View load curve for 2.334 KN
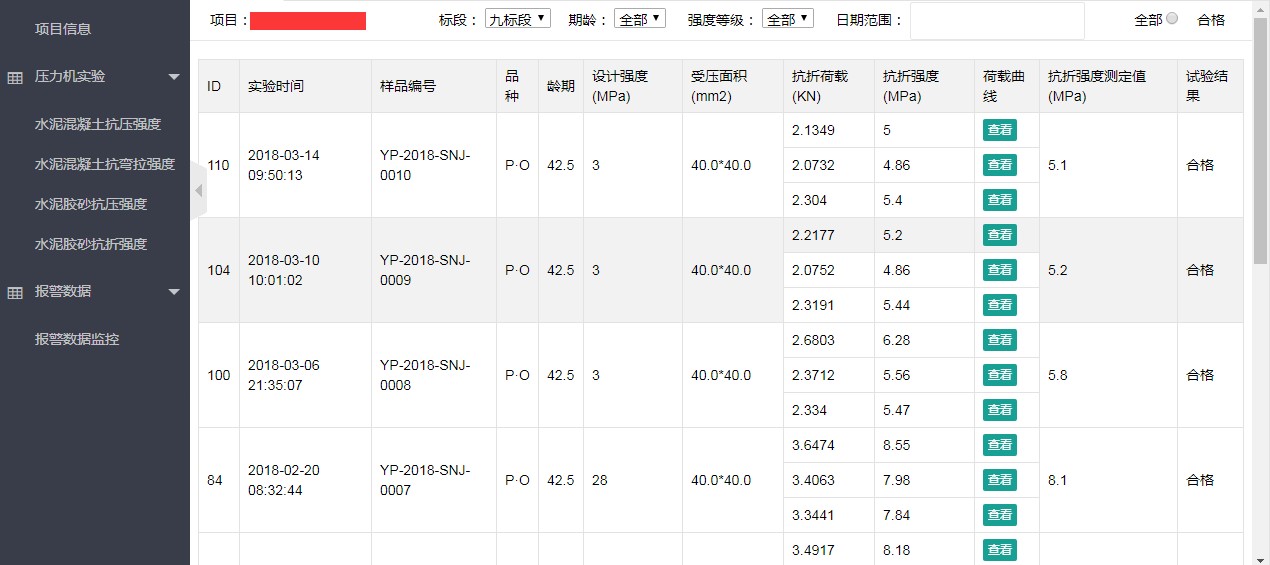The height and width of the screenshot is (565, 1270). click(1000, 410)
